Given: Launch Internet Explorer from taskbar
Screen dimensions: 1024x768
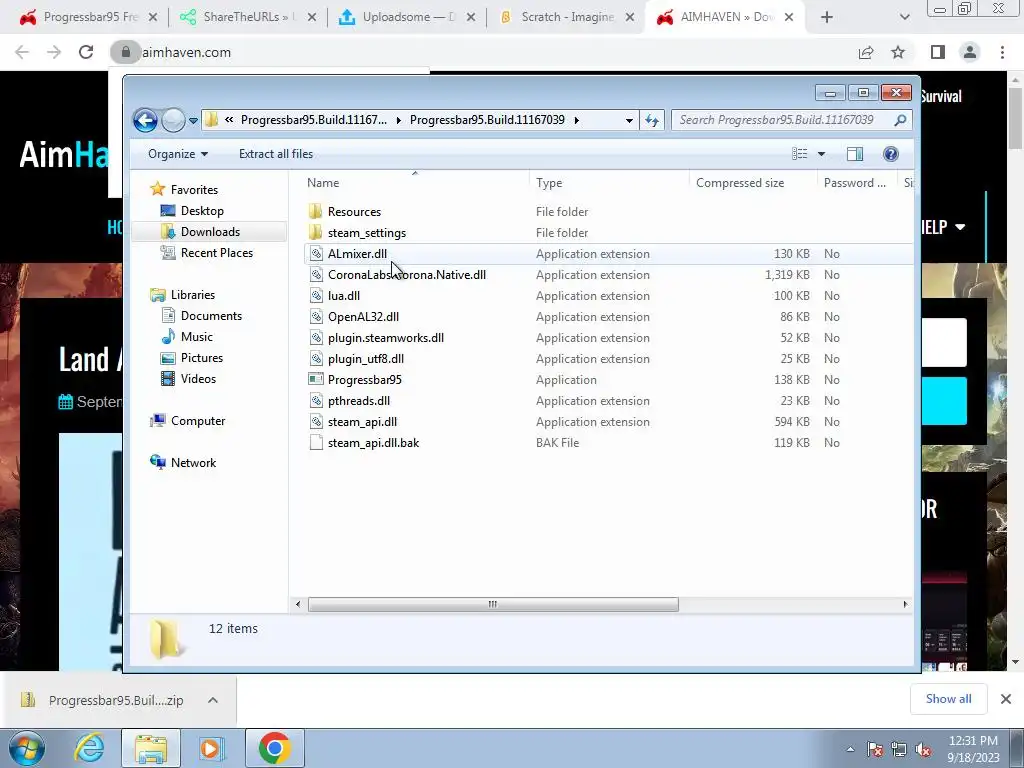Looking at the screenshot, I should coord(89,748).
